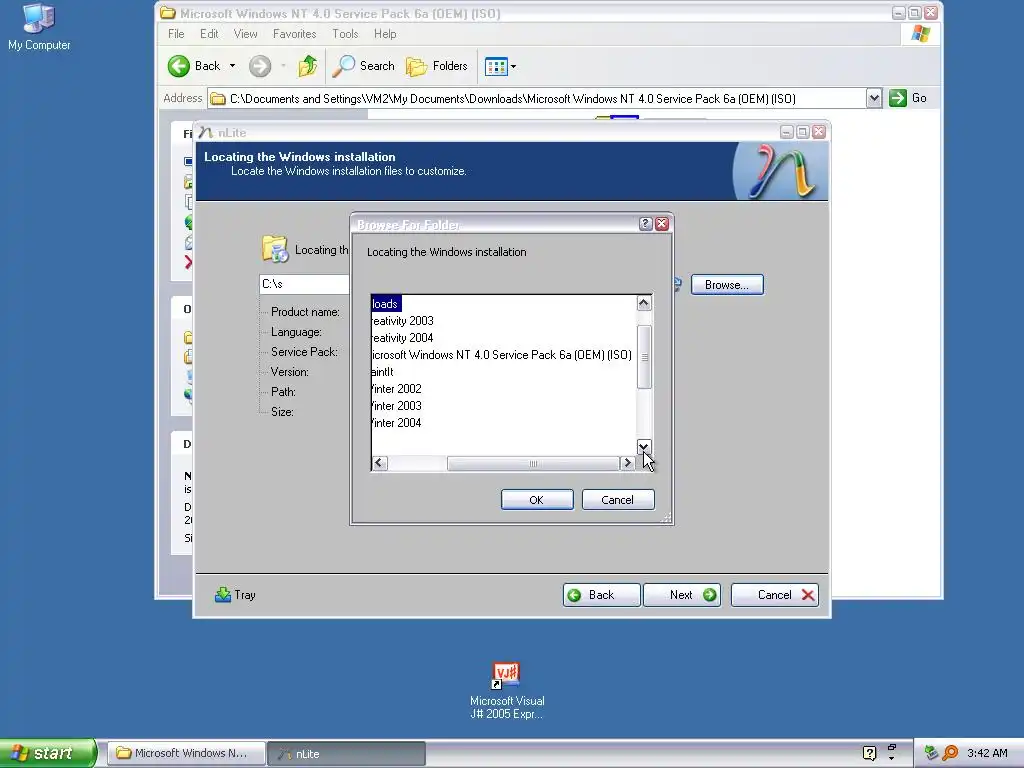
Task: Click the horizontal scrollbar thumb in folder list
Action: [x=533, y=463]
